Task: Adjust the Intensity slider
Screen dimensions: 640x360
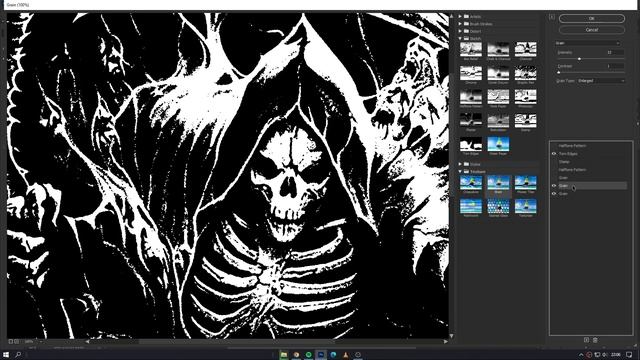Action: pos(579,59)
